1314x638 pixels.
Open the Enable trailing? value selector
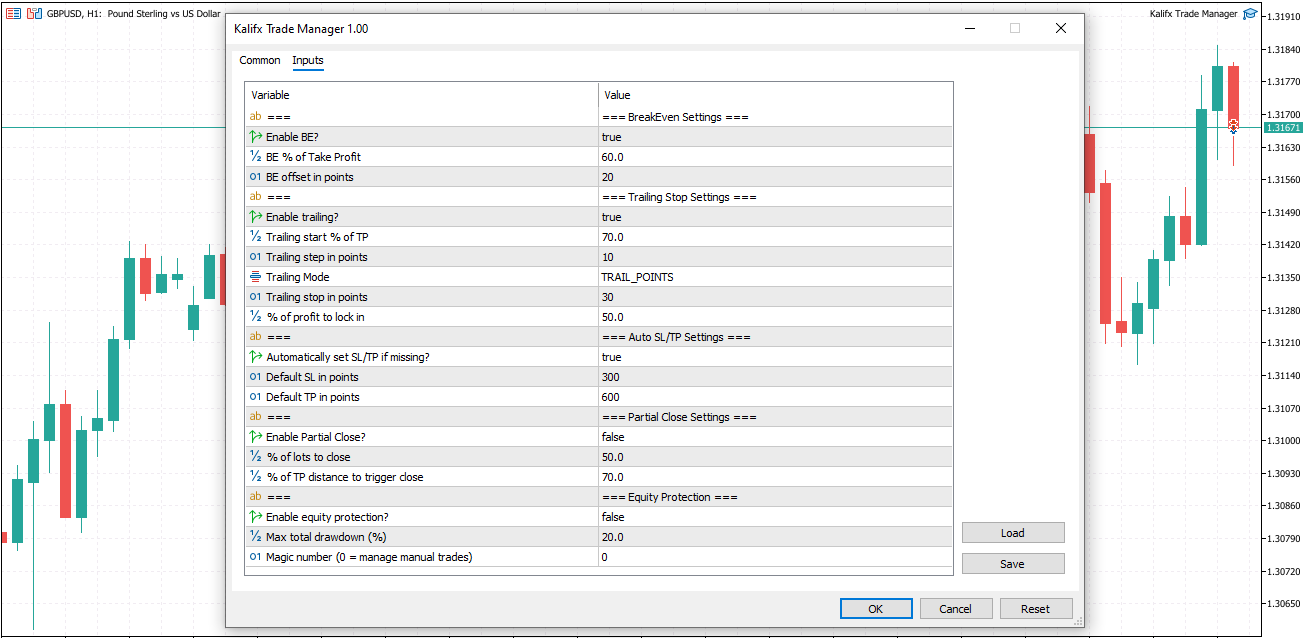(x=700, y=217)
